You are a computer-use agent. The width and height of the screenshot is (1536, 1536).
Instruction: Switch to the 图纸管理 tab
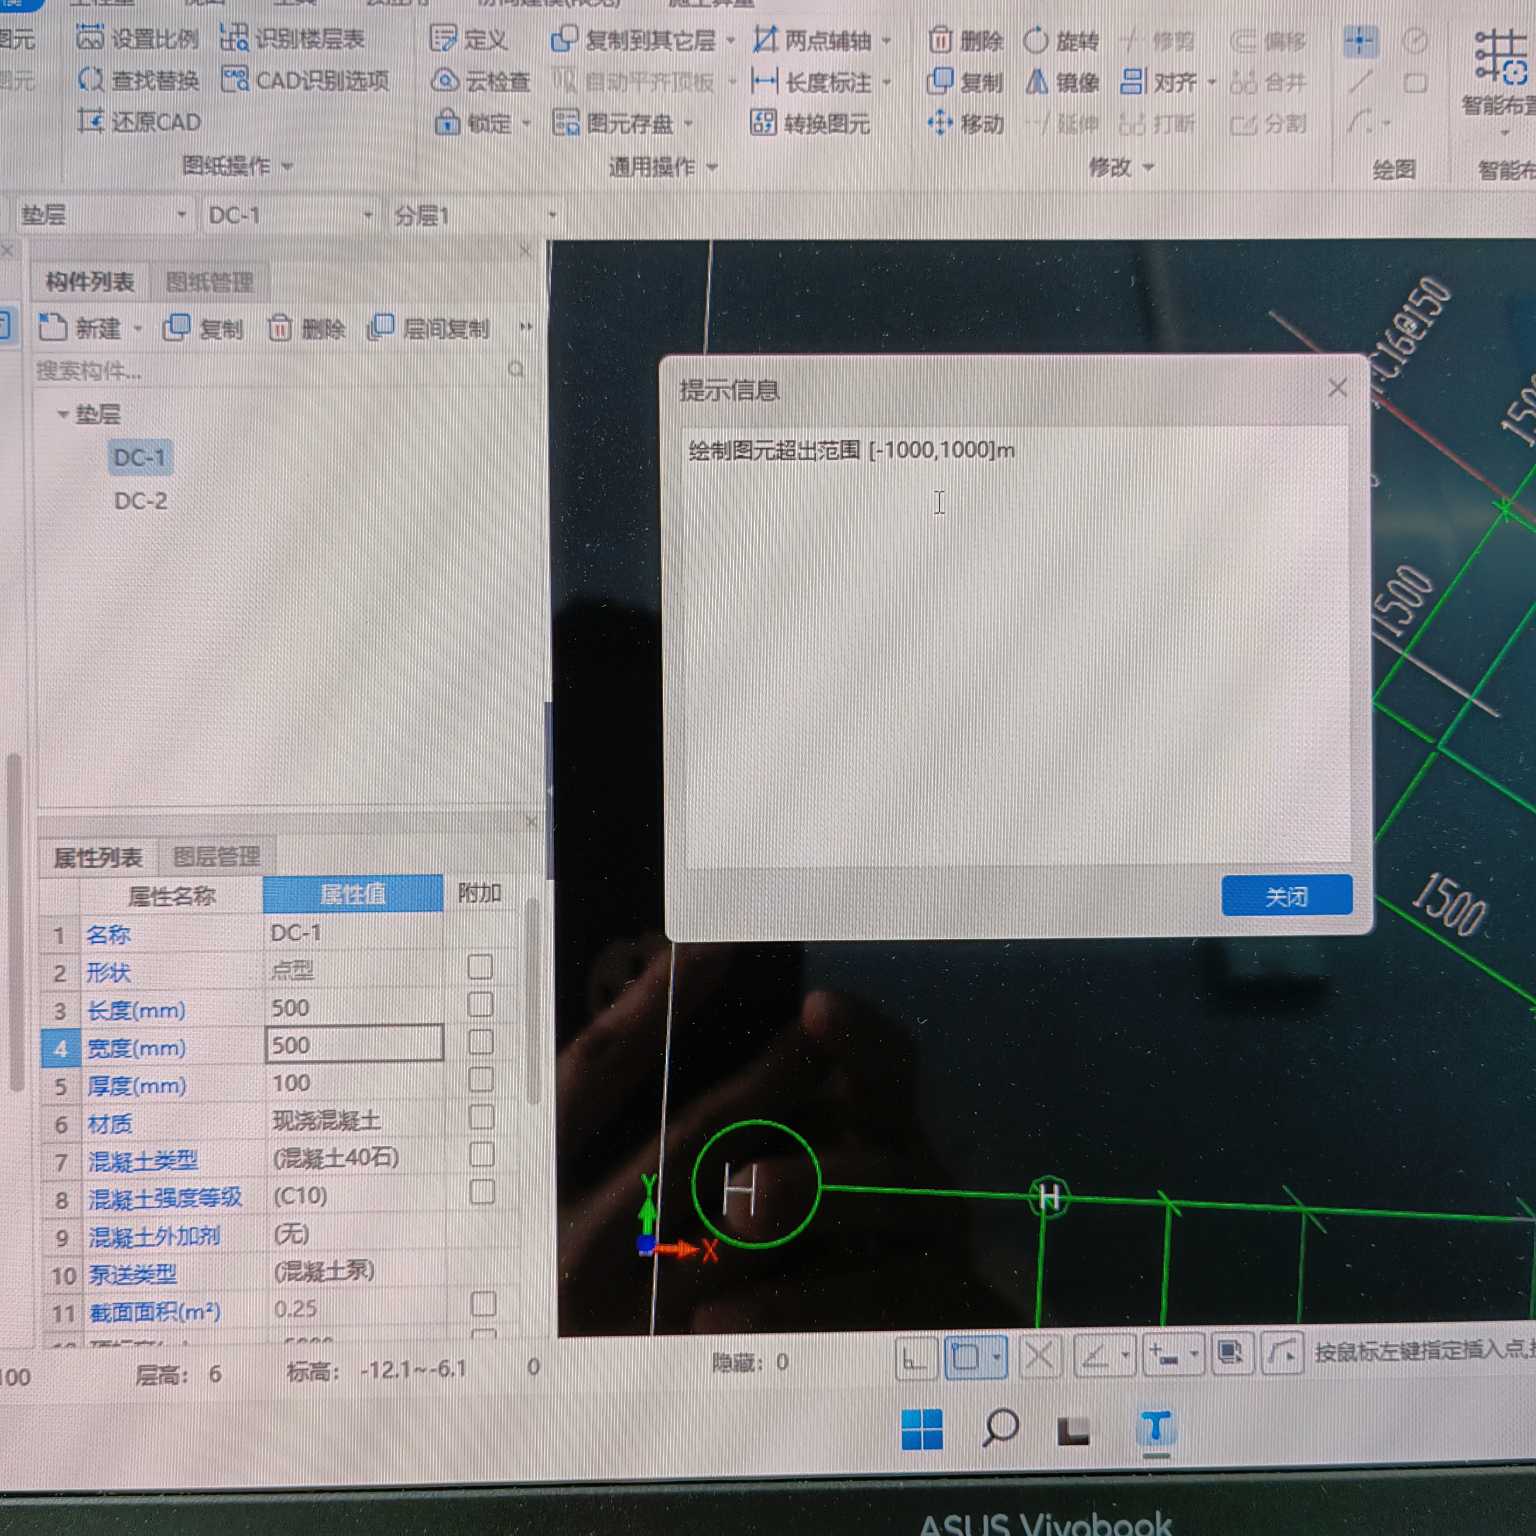(209, 282)
